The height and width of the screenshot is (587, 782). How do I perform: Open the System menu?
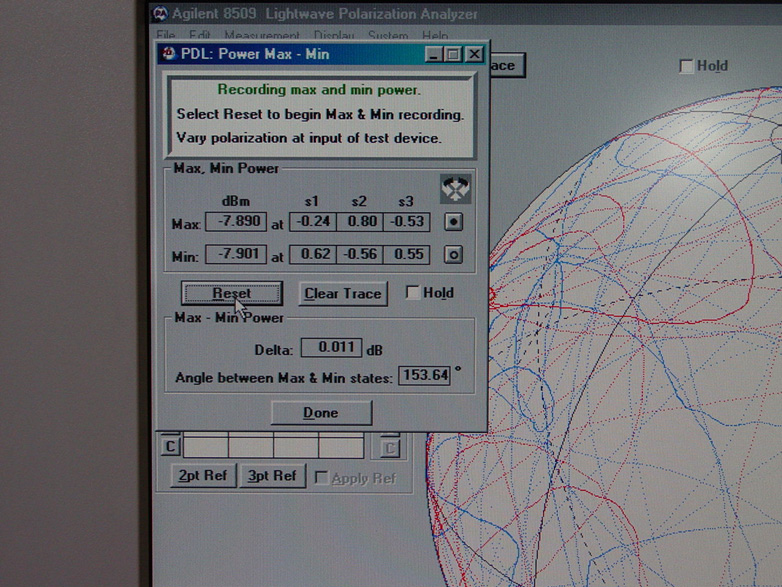coord(388,35)
